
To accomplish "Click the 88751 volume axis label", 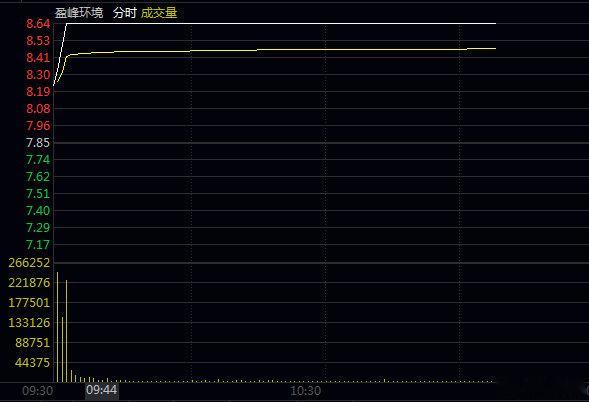I will pos(32,343).
